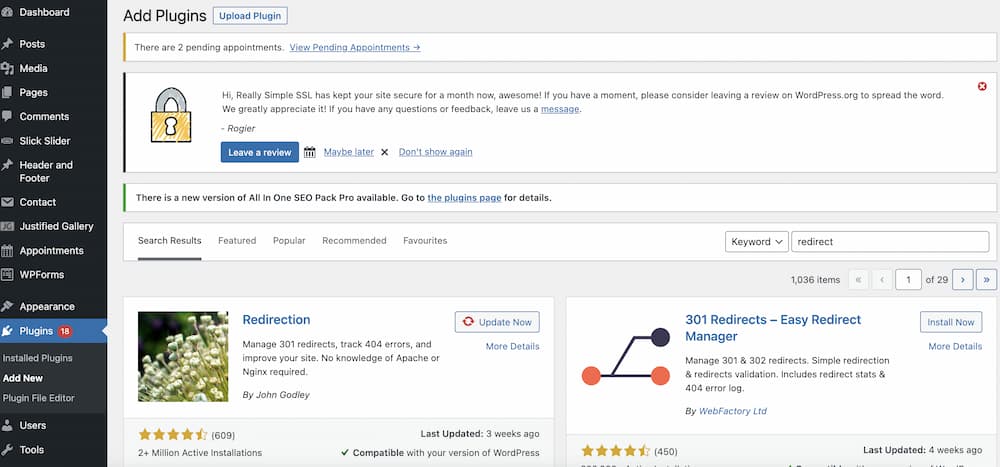Click the Plugins update count badge 18

[65, 331]
